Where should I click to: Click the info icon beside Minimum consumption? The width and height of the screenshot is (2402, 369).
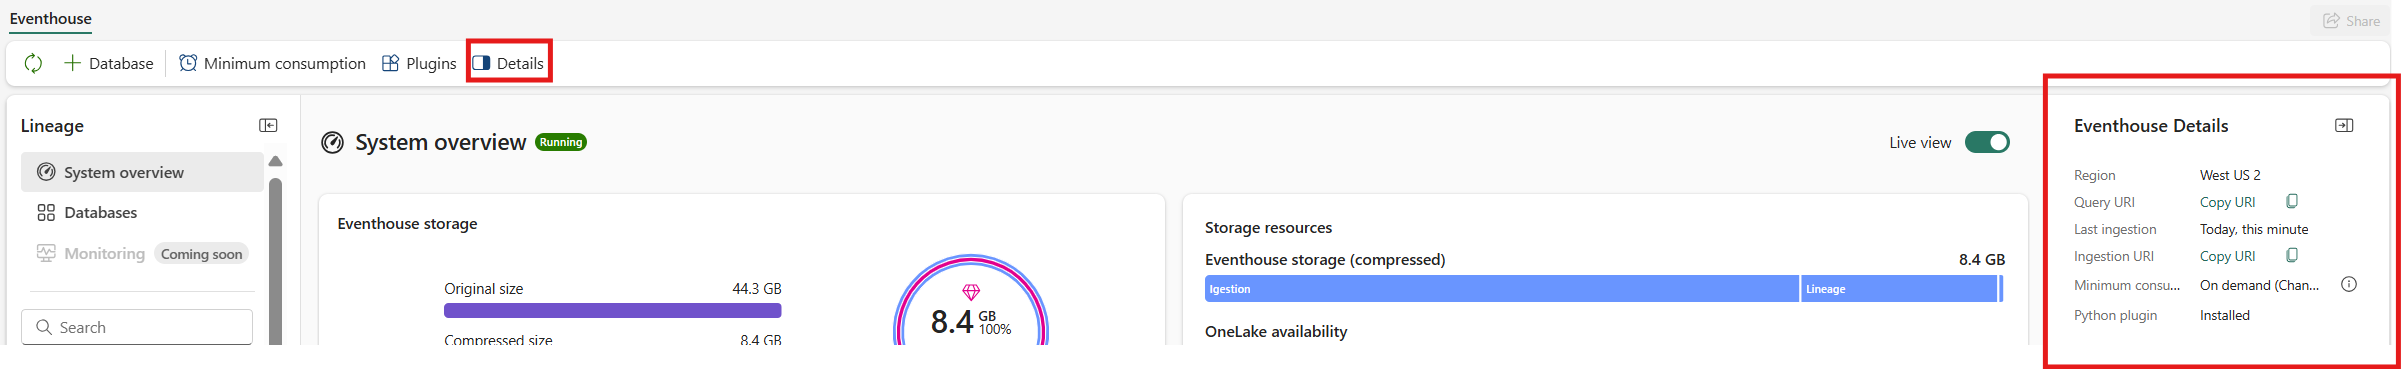(2349, 284)
